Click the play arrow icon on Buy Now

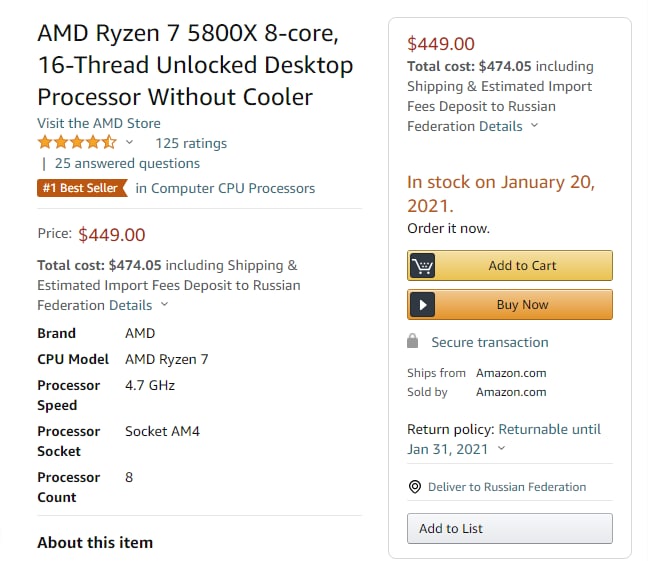tap(422, 305)
